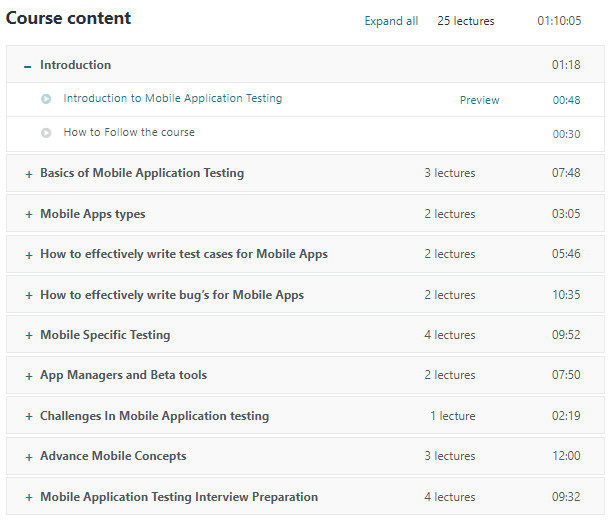Click plus icon for App Managers and Beta tools

(29, 376)
